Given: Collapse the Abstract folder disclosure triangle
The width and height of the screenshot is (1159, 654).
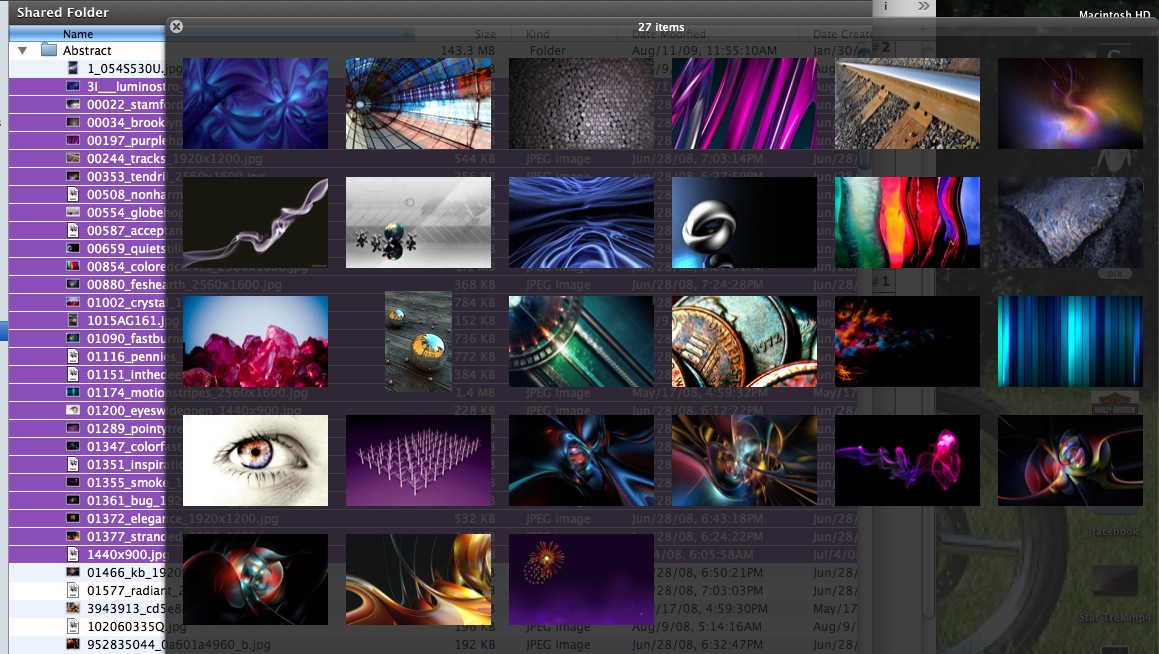Looking at the screenshot, I should click(22, 50).
